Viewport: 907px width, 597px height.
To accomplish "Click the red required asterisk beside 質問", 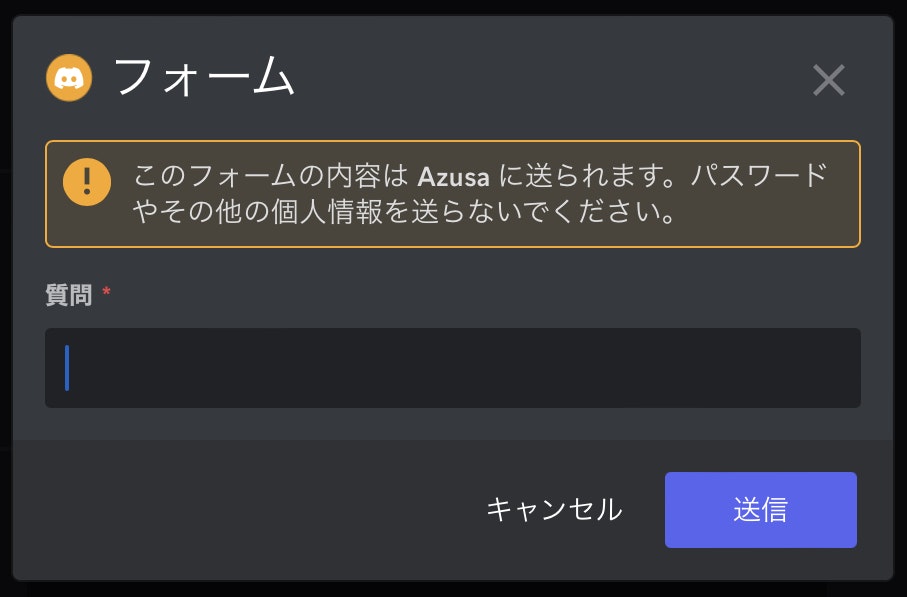I will pyautogui.click(x=105, y=293).
